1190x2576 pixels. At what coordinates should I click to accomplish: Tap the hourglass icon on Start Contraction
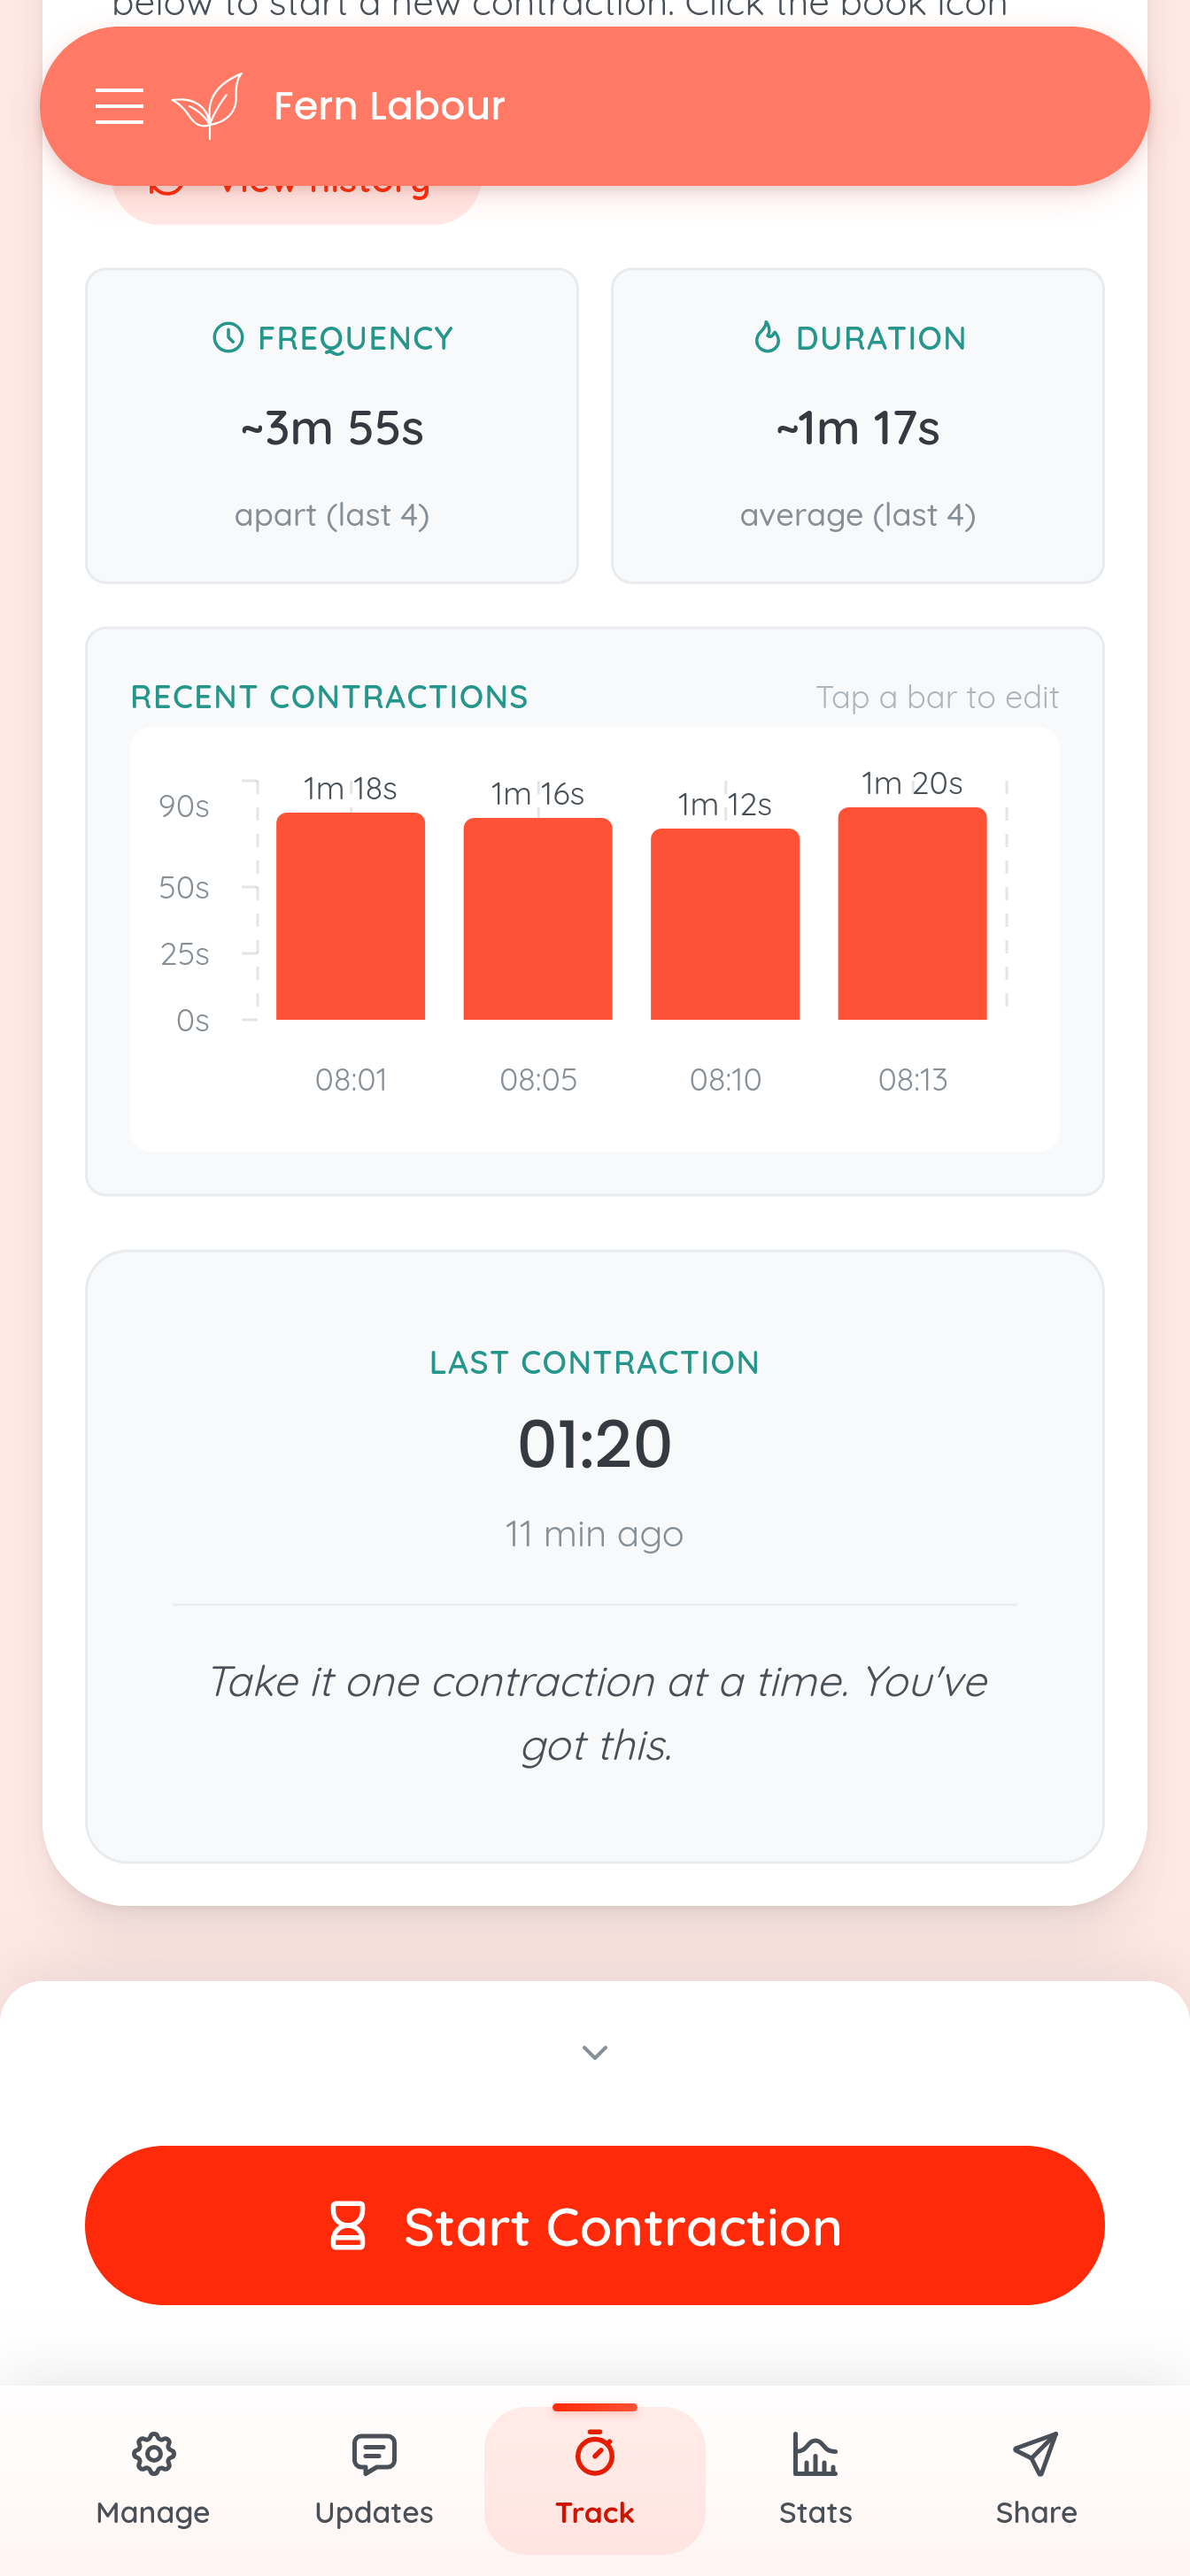tap(348, 2226)
